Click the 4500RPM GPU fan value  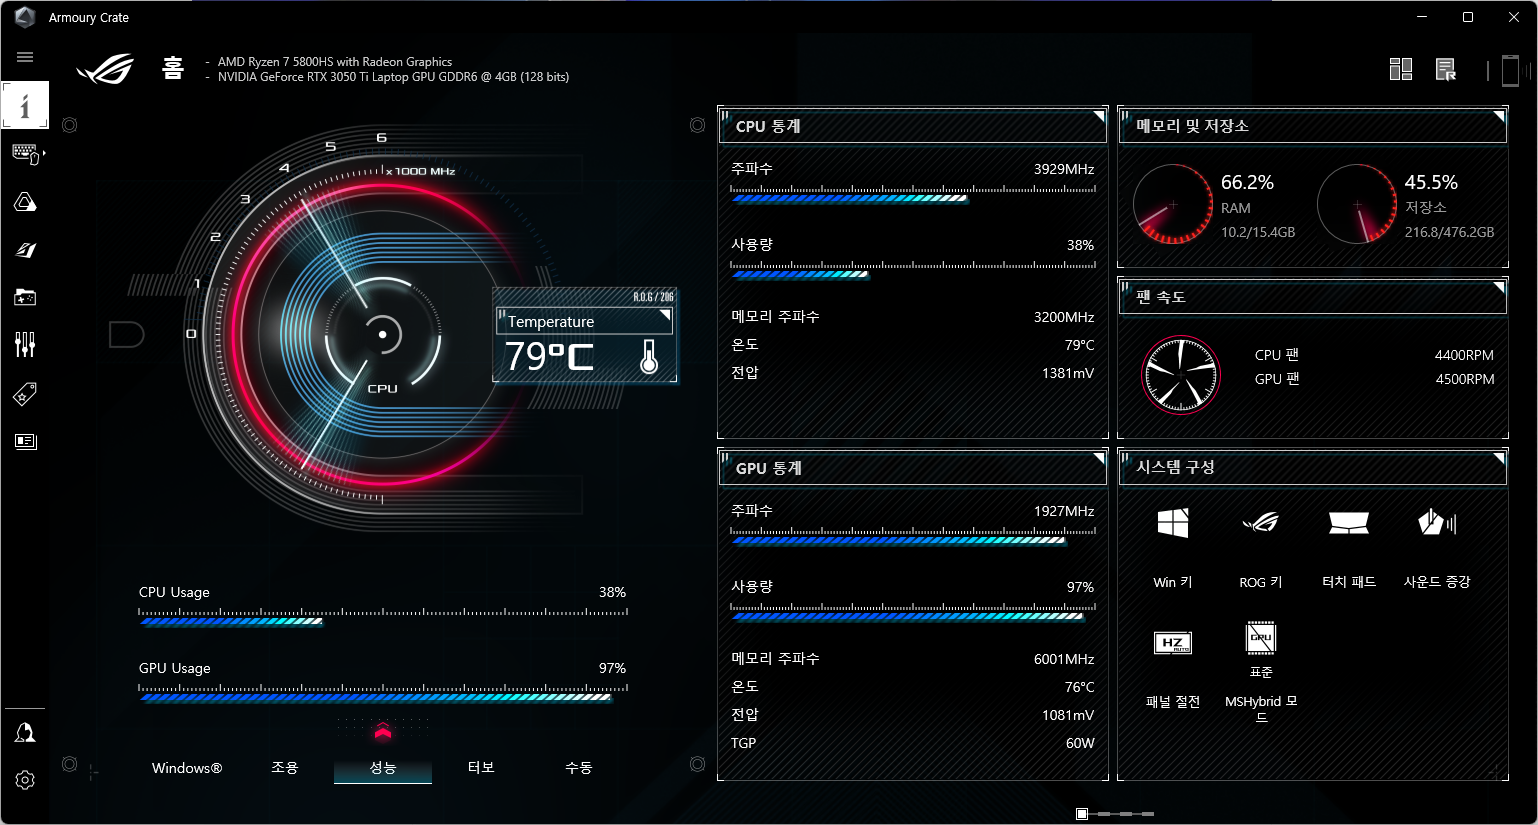pos(1465,379)
